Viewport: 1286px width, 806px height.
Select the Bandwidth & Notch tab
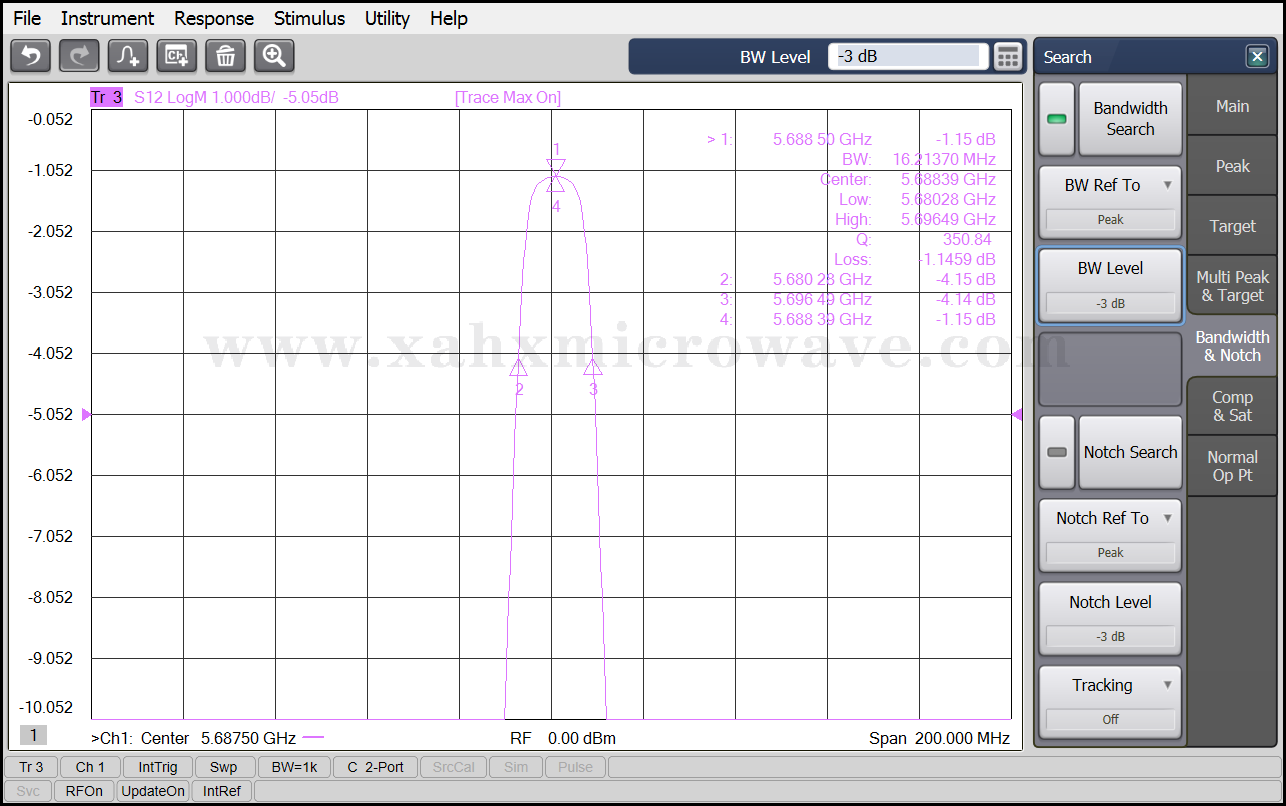point(1232,346)
